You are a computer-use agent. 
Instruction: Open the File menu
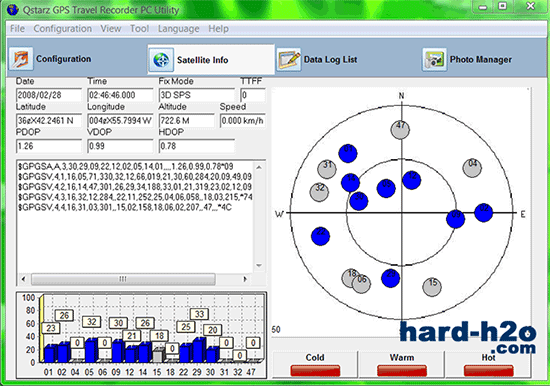point(17,28)
